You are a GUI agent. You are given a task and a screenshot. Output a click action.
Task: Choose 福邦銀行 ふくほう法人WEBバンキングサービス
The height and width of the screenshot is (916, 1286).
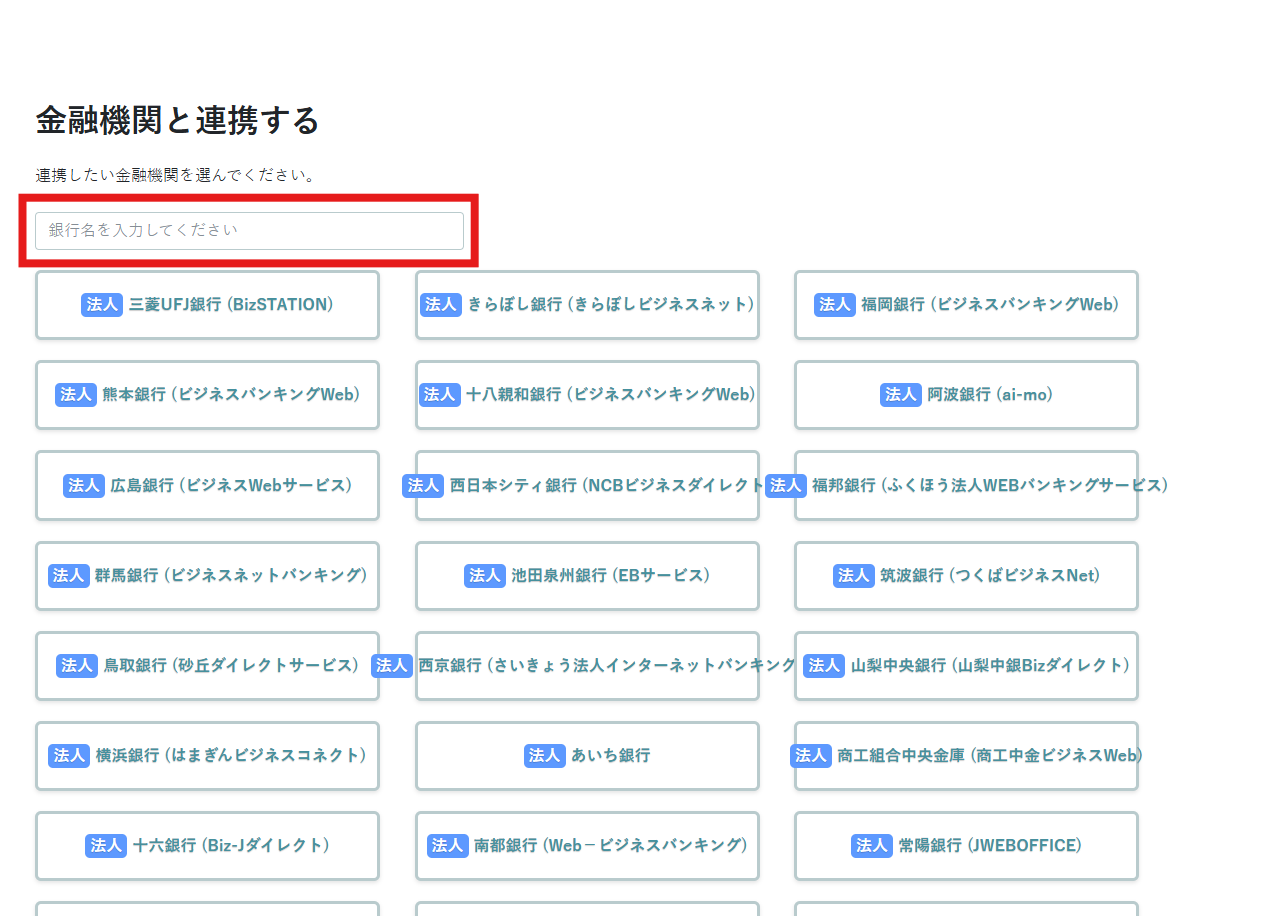[x=966, y=485]
